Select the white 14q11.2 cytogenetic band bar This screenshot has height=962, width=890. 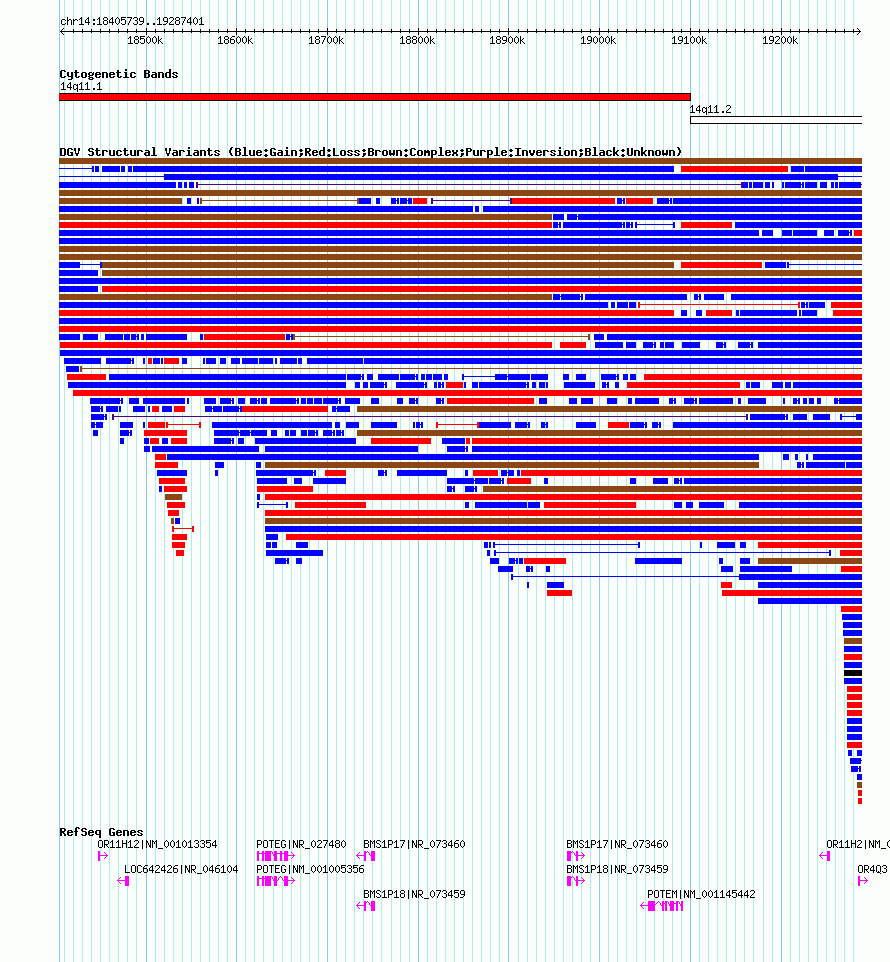(x=776, y=120)
